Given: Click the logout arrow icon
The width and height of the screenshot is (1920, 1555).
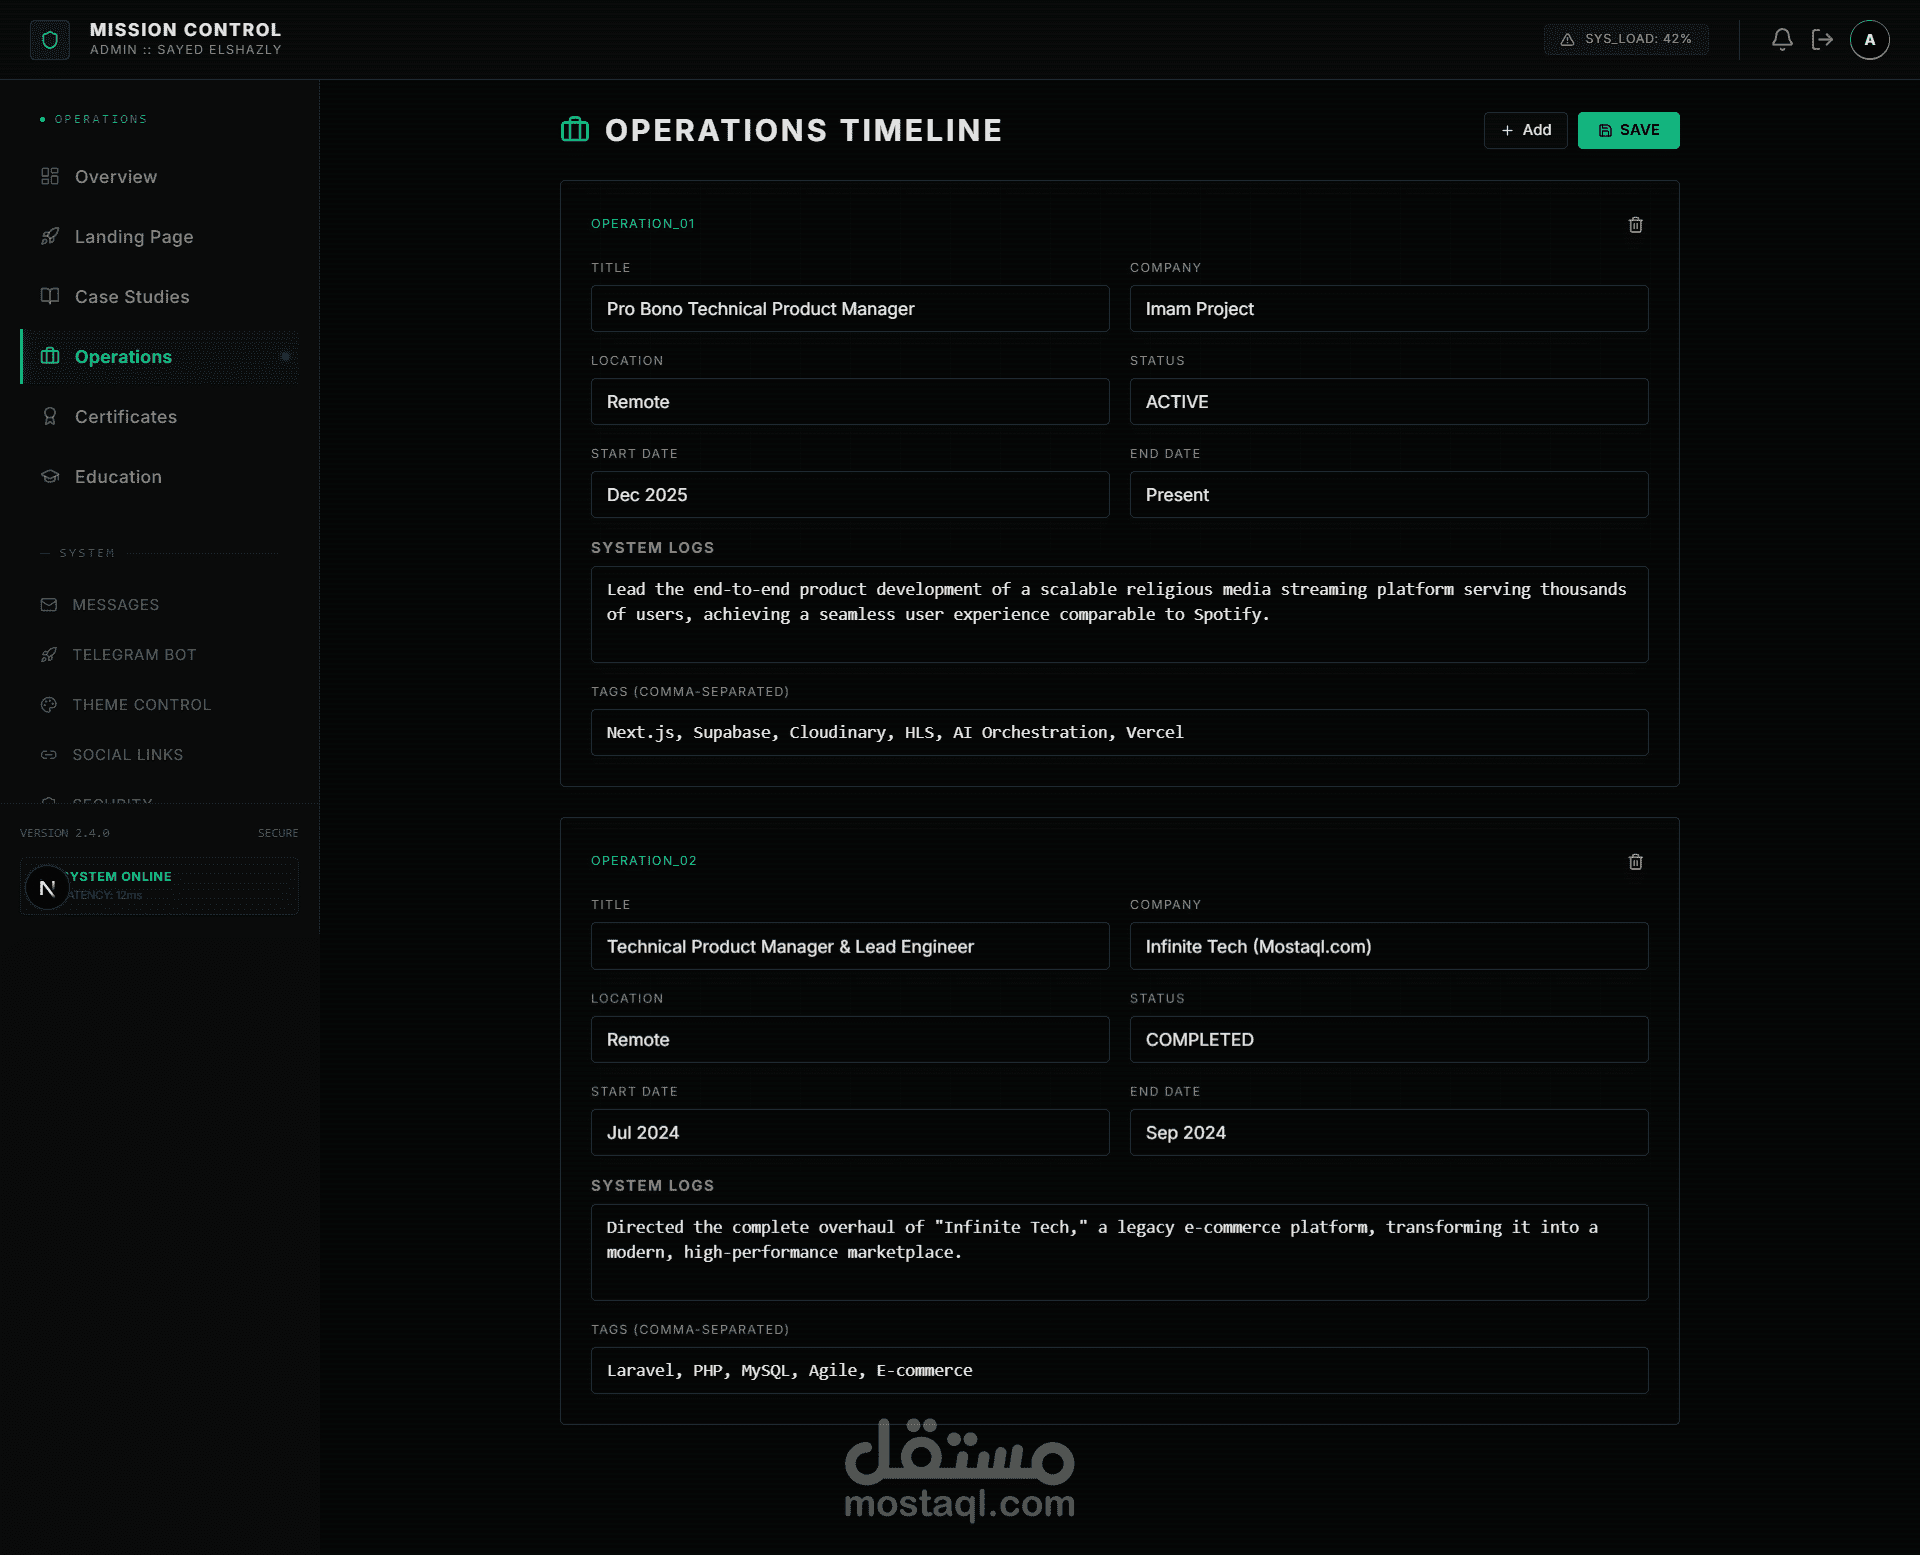Looking at the screenshot, I should pos(1822,39).
